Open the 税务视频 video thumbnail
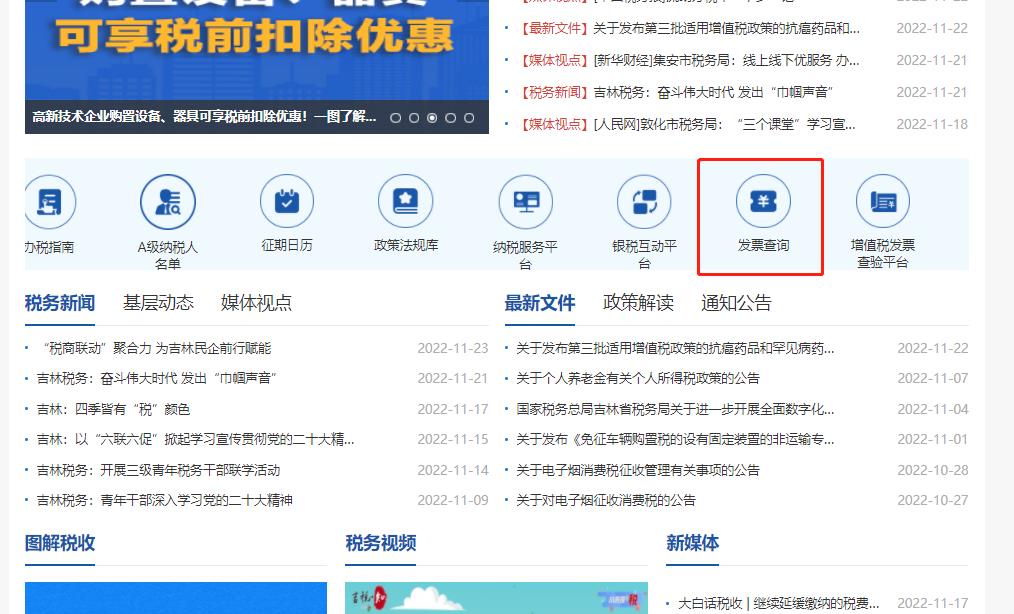The width and height of the screenshot is (1014, 614). coord(496,598)
